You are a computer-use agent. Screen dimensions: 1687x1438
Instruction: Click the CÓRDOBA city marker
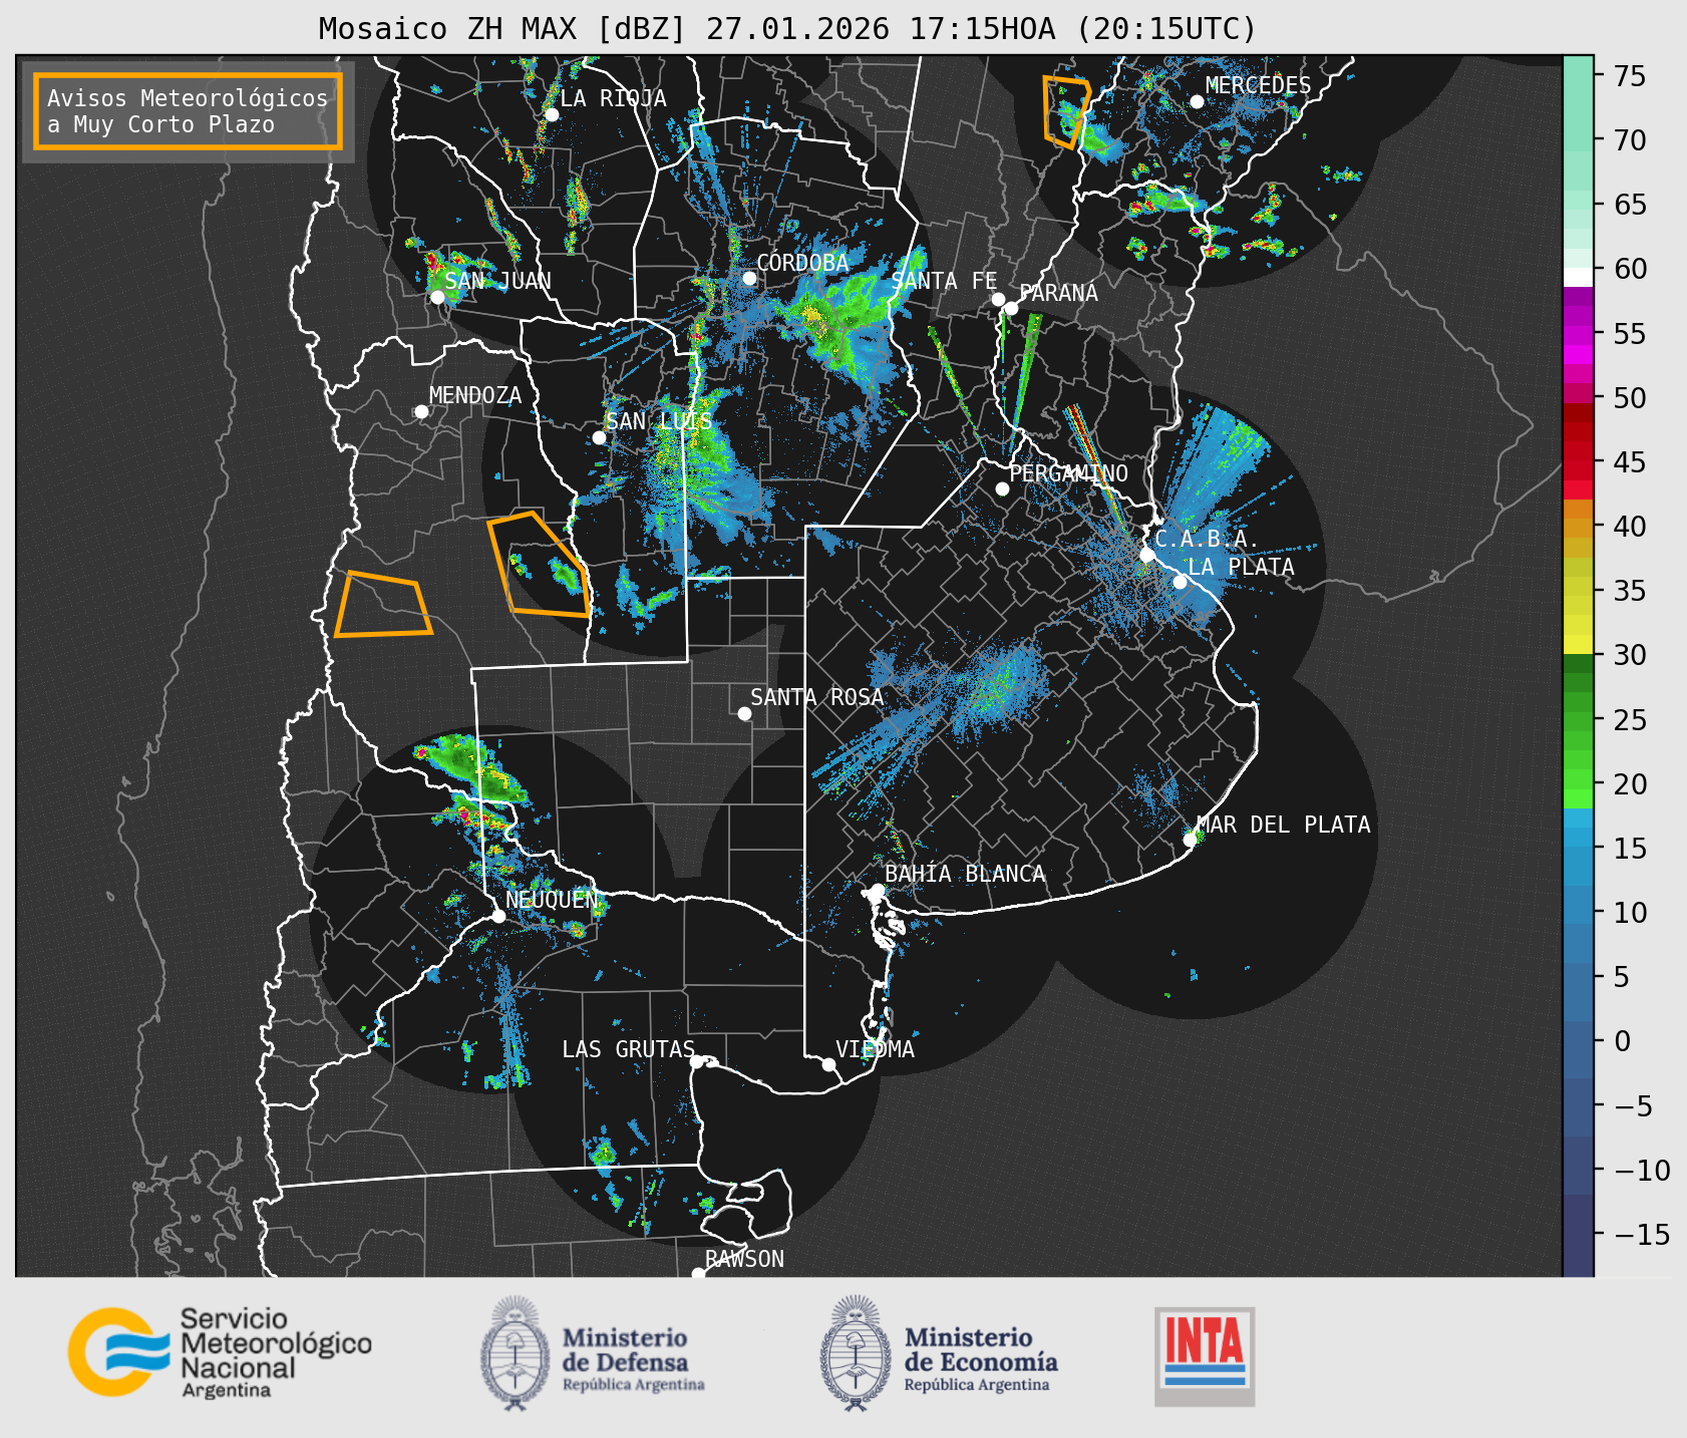click(749, 278)
